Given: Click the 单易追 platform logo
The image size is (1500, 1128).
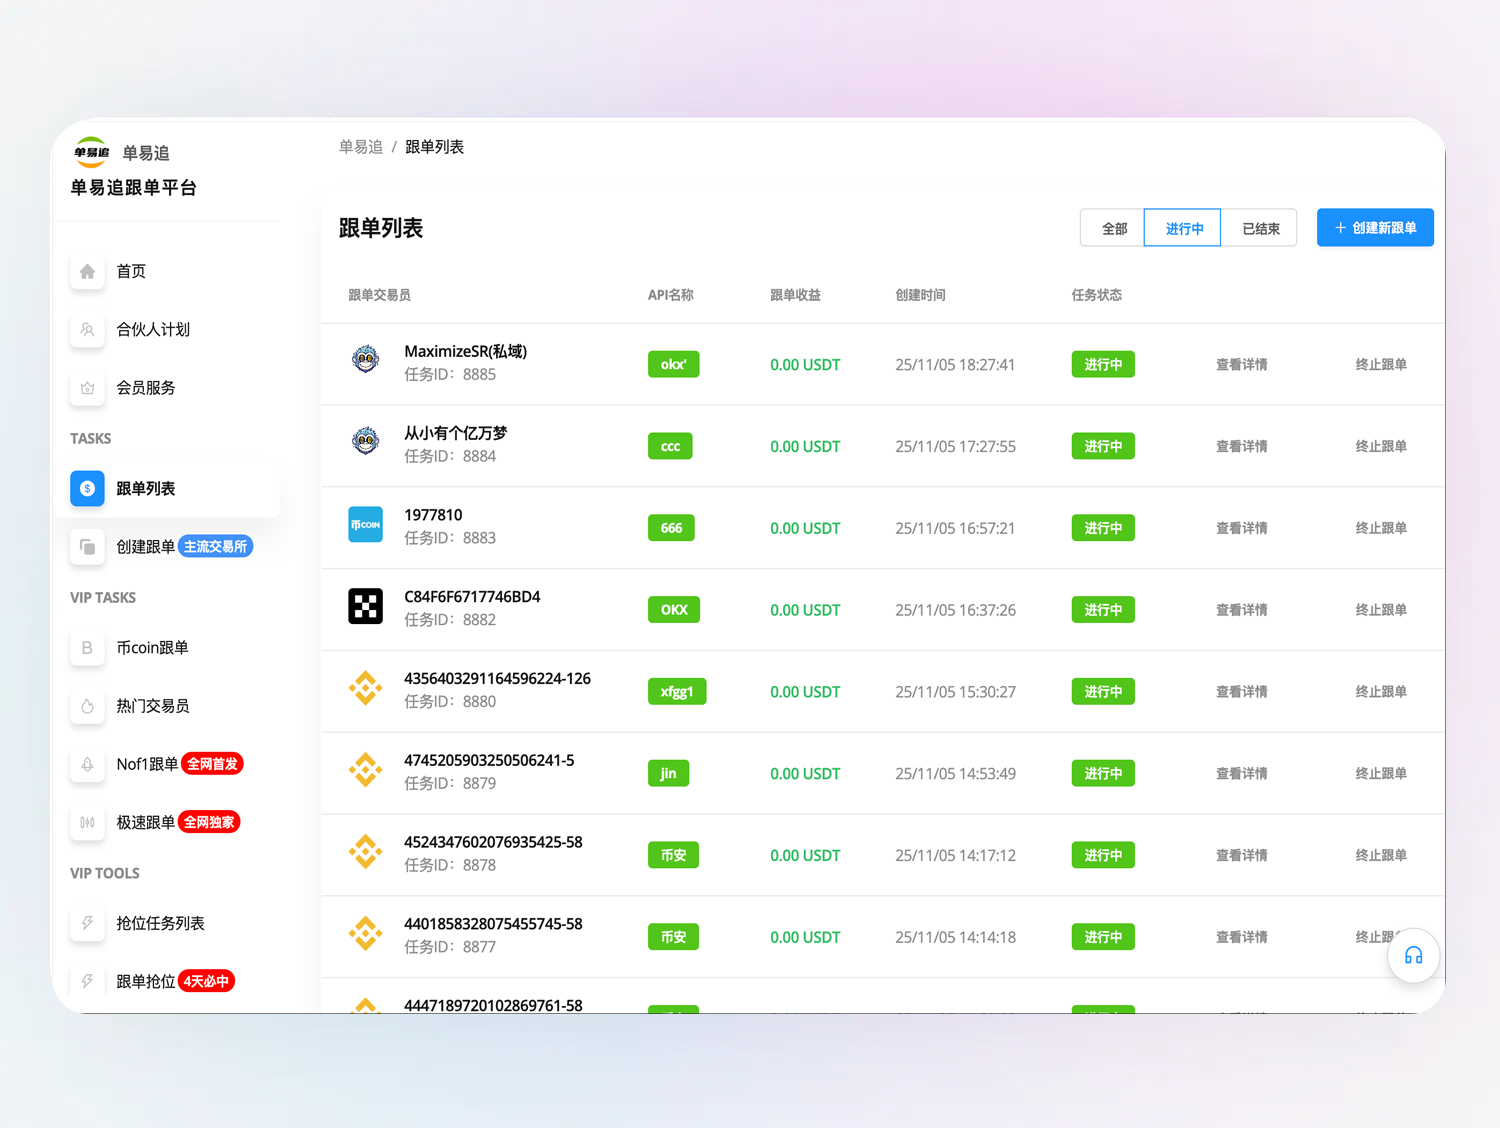Looking at the screenshot, I should pyautogui.click(x=91, y=152).
